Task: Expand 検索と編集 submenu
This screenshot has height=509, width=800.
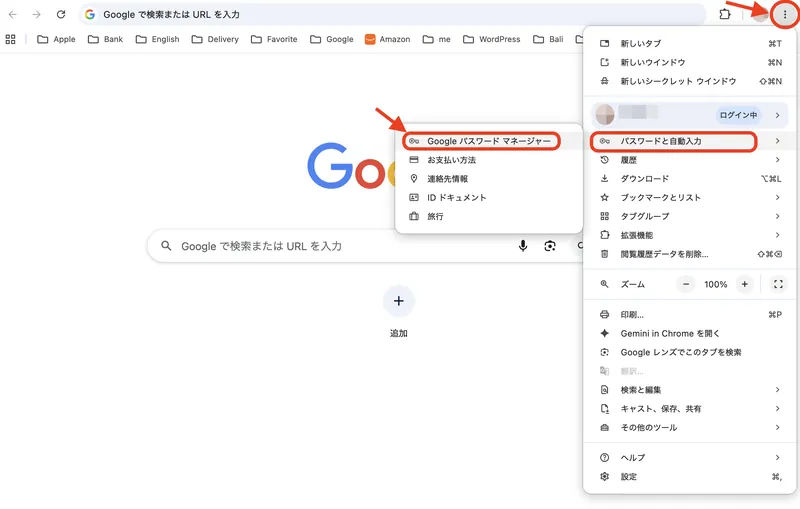Action: pos(690,390)
